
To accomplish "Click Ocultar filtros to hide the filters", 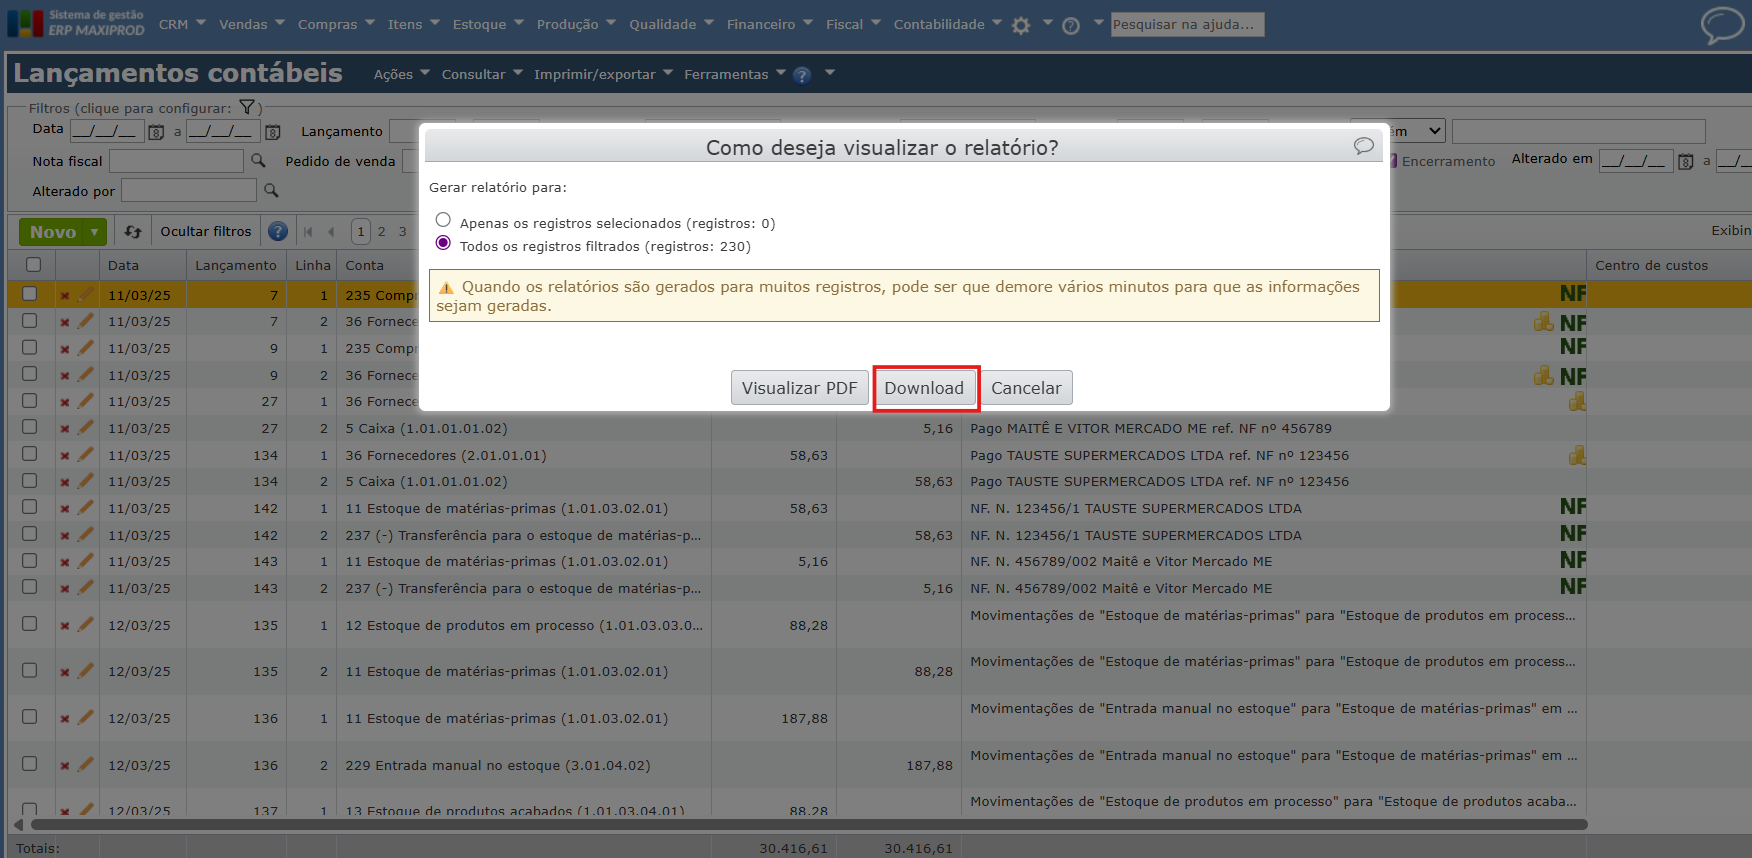I will pyautogui.click(x=206, y=231).
